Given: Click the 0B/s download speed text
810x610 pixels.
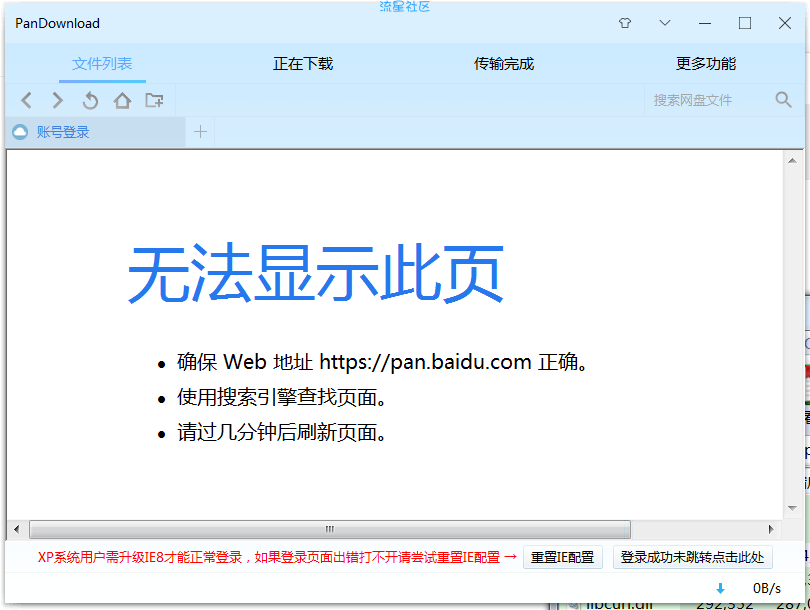Looking at the screenshot, I should click(x=767, y=588).
